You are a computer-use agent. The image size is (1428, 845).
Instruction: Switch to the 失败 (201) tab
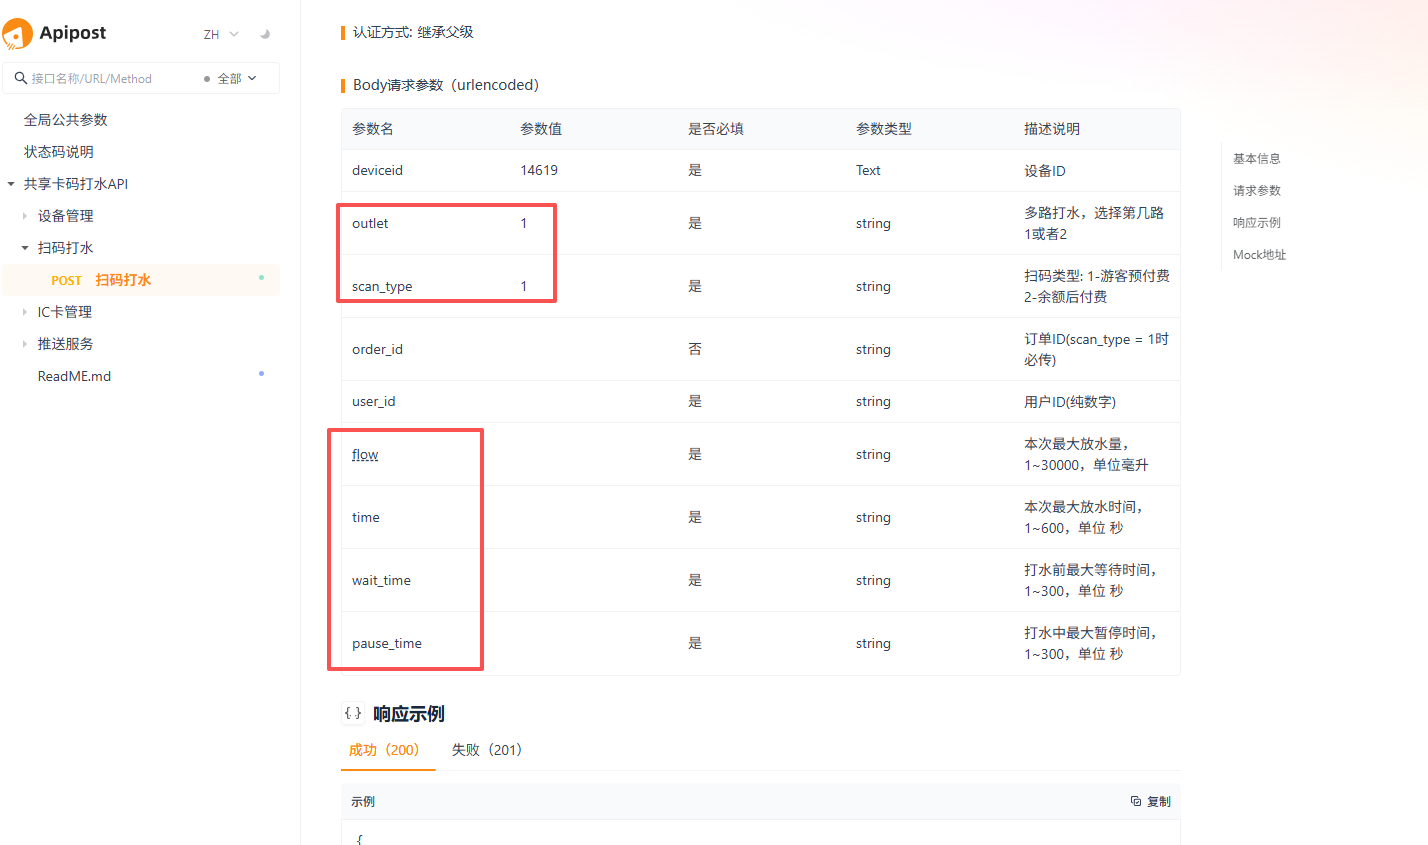click(x=487, y=750)
